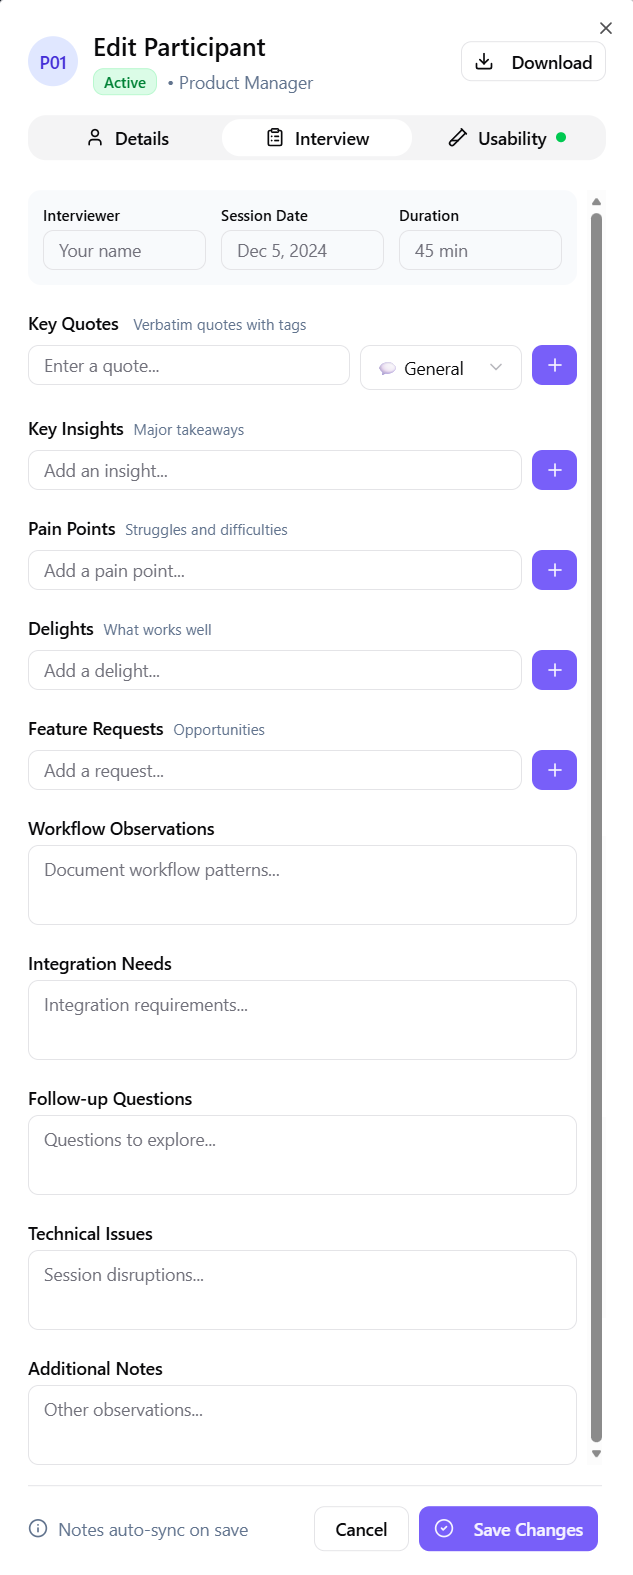
Task: Click the P01 participant avatar
Action: (x=53, y=62)
